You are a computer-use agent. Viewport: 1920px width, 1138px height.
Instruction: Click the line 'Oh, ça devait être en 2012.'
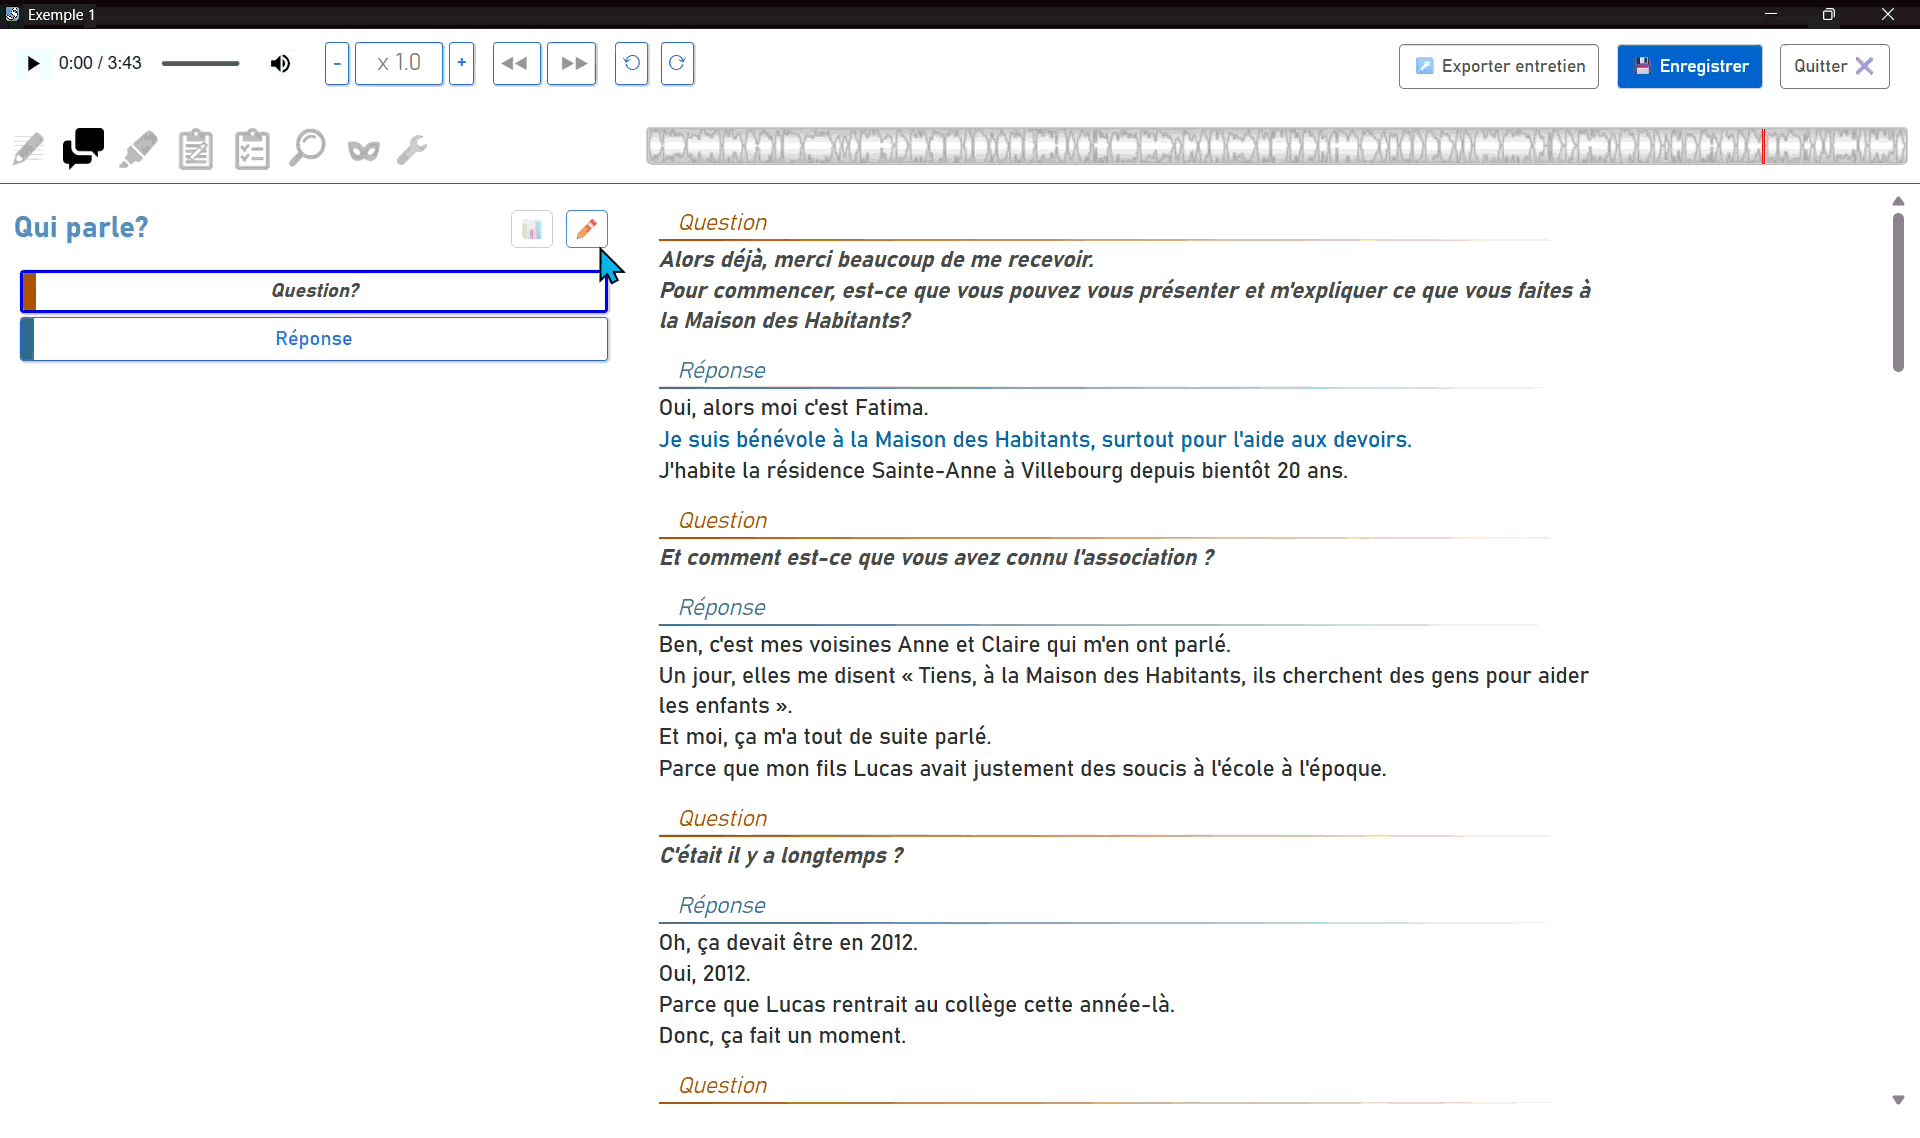click(x=788, y=943)
